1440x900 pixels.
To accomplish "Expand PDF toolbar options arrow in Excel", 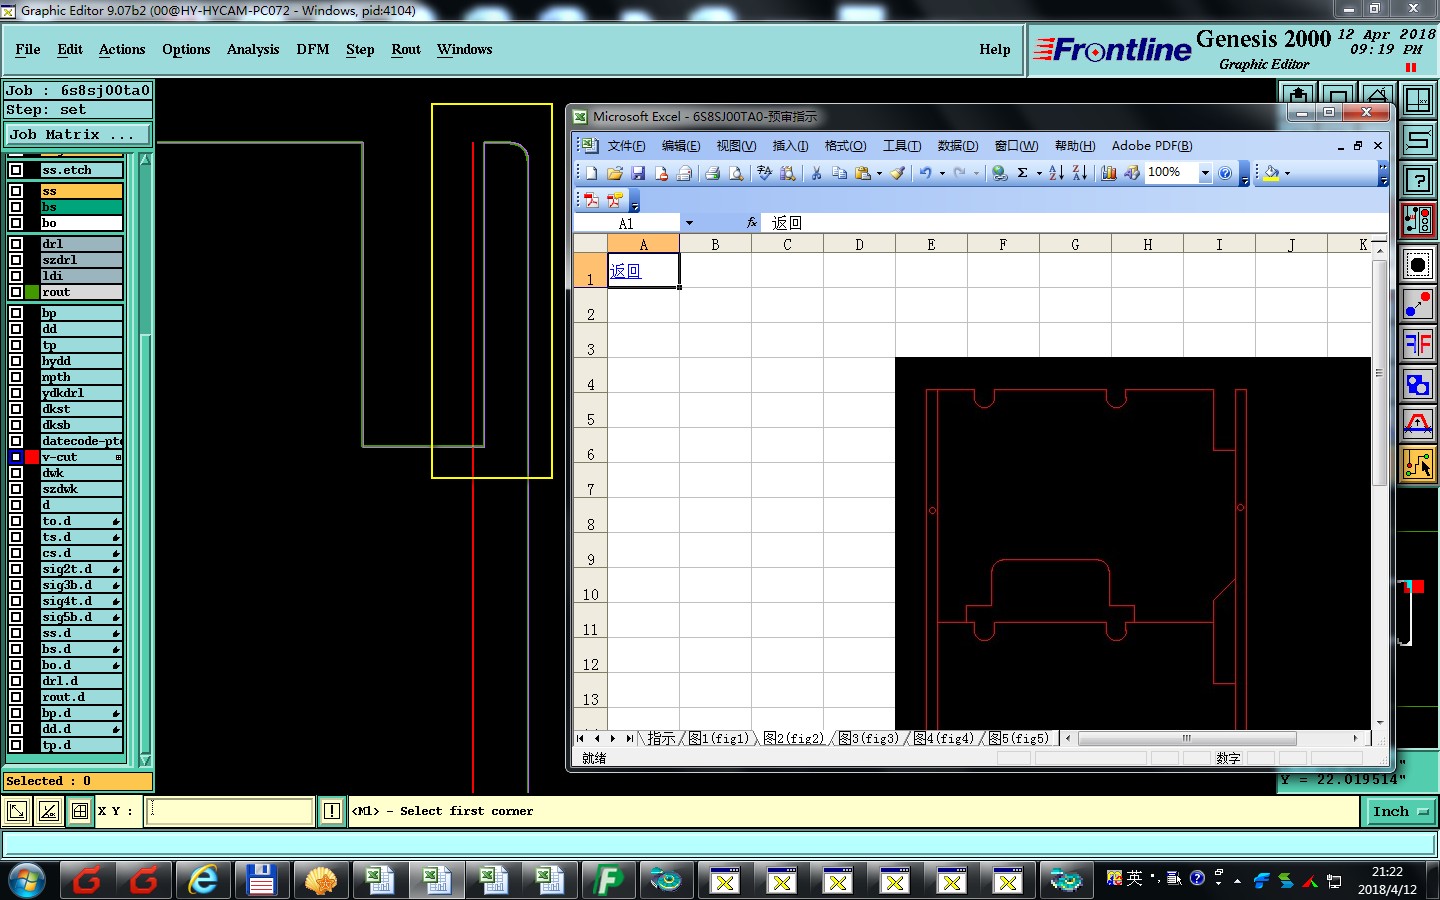I will [635, 202].
